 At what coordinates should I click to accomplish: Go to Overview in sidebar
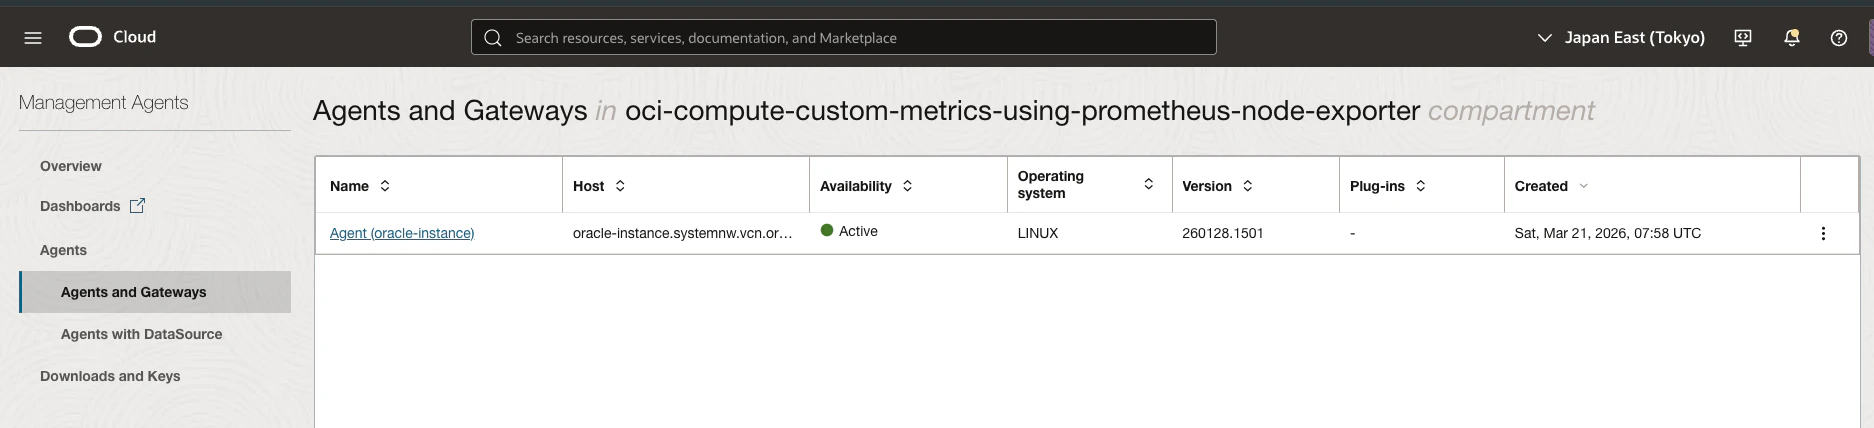[x=71, y=166]
